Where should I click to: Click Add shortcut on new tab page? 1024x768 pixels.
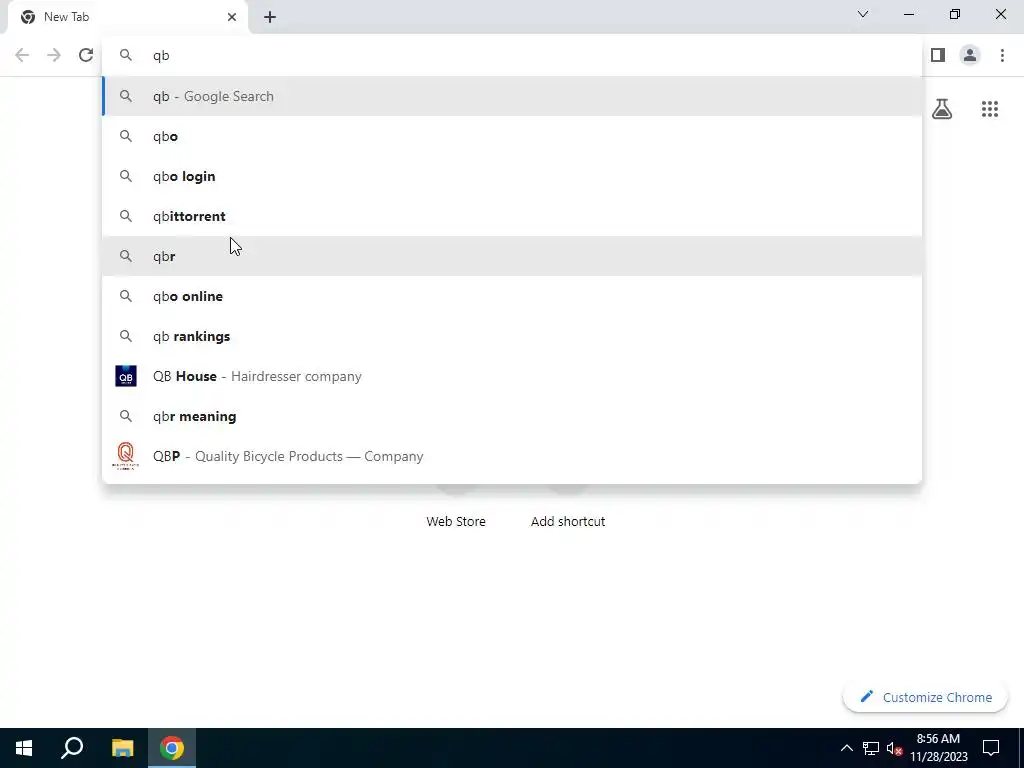click(x=568, y=521)
